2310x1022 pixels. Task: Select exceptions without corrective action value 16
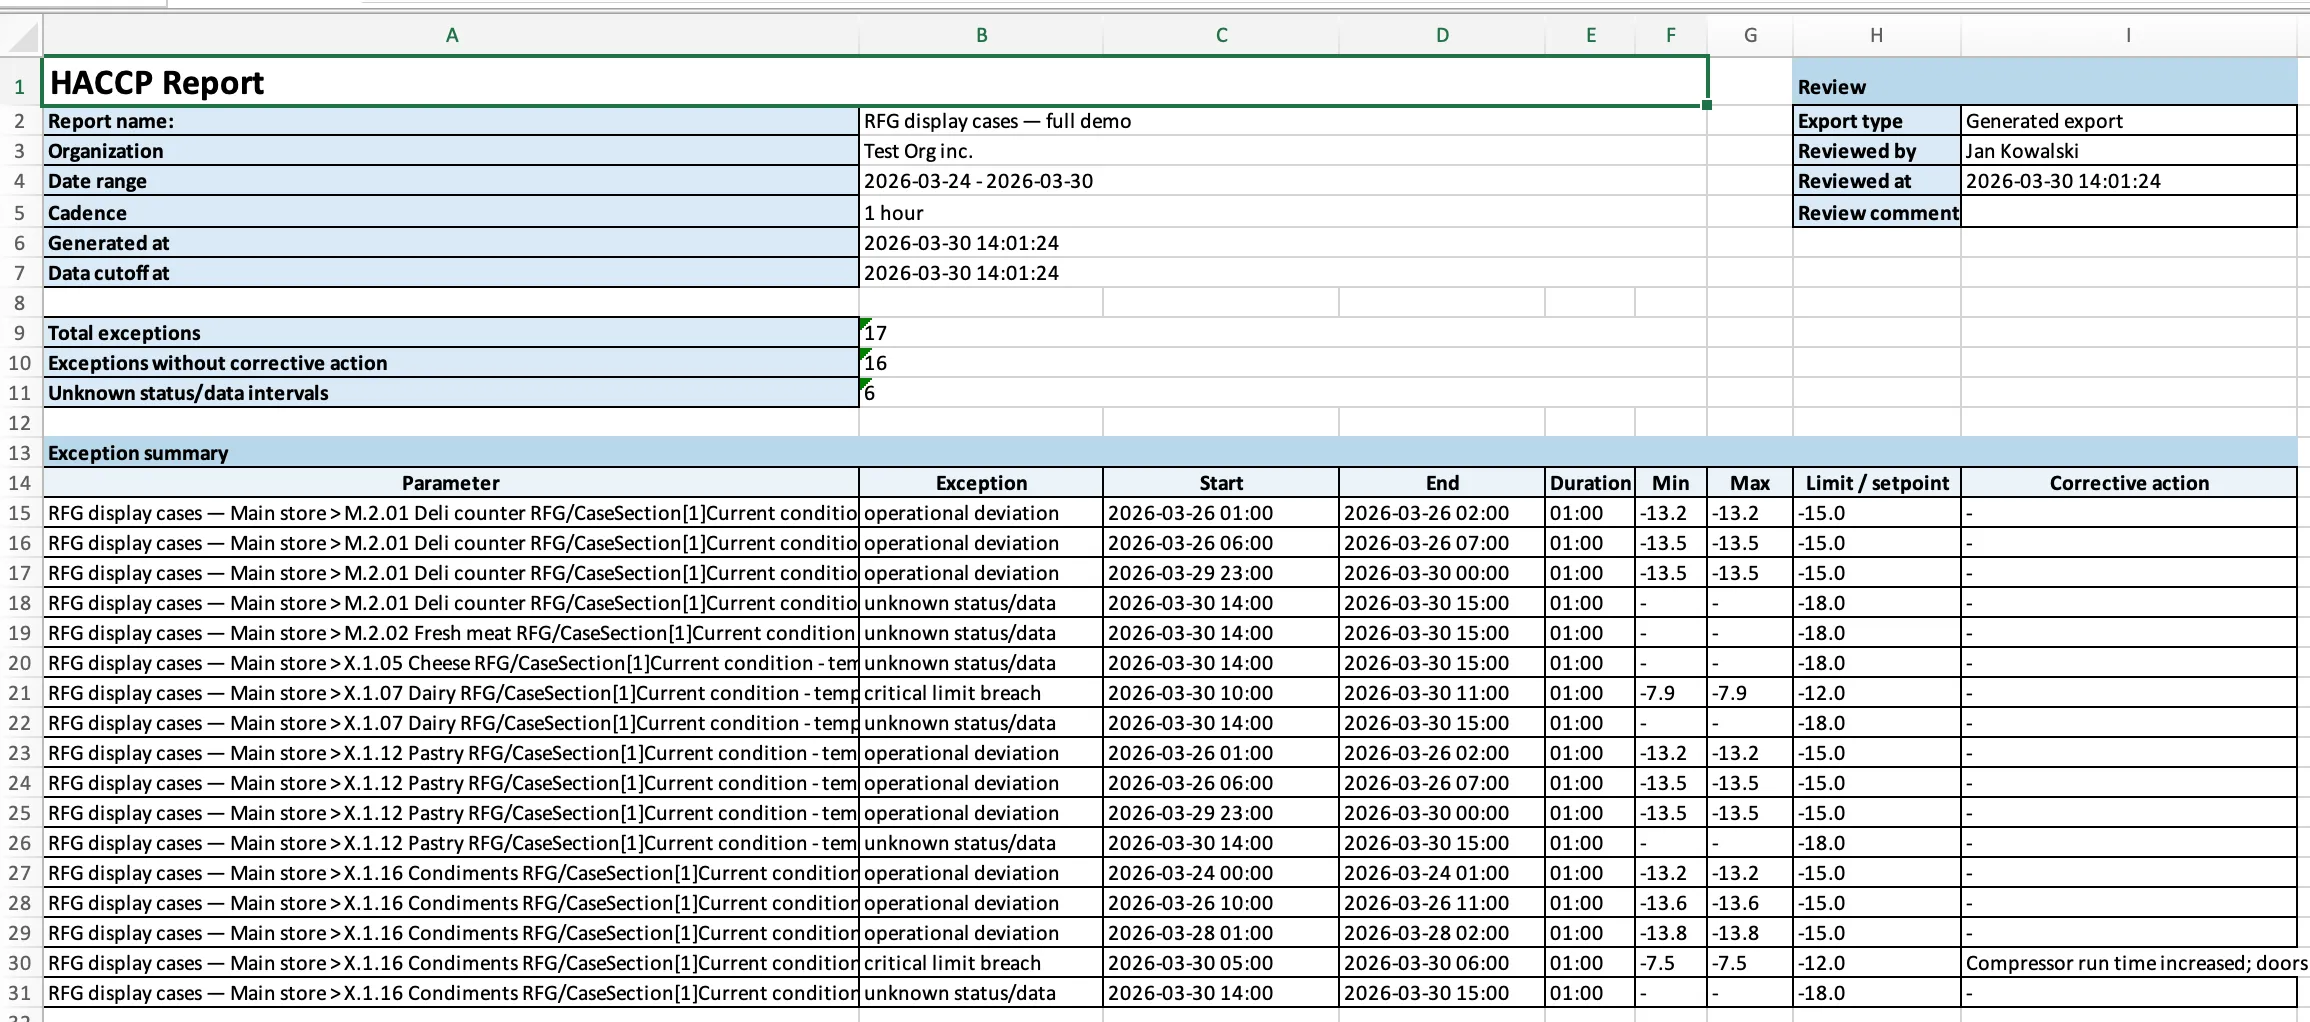tap(1283, 363)
